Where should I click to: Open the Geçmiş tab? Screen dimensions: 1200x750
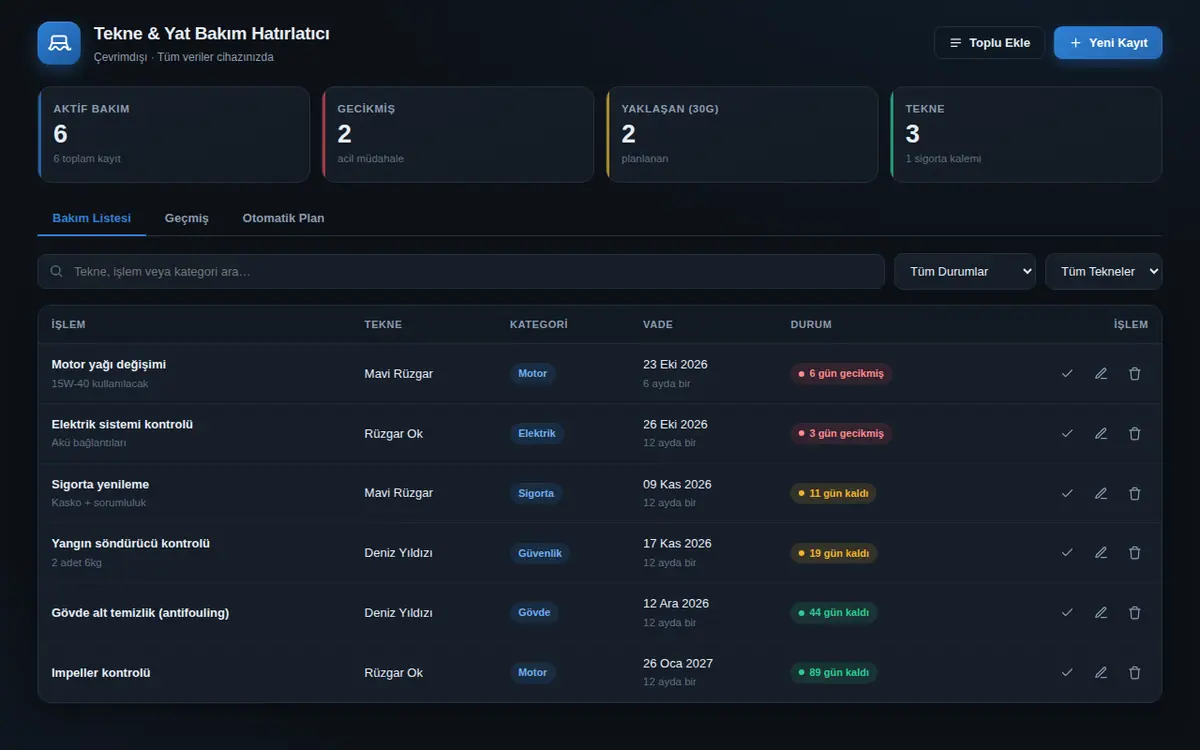click(x=187, y=218)
